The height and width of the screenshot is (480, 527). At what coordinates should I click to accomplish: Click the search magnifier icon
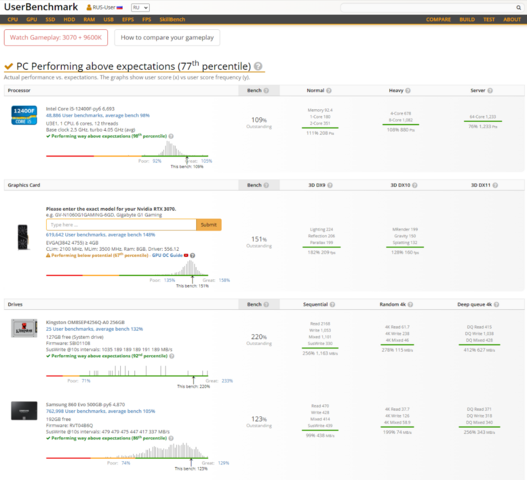pos(518,7)
